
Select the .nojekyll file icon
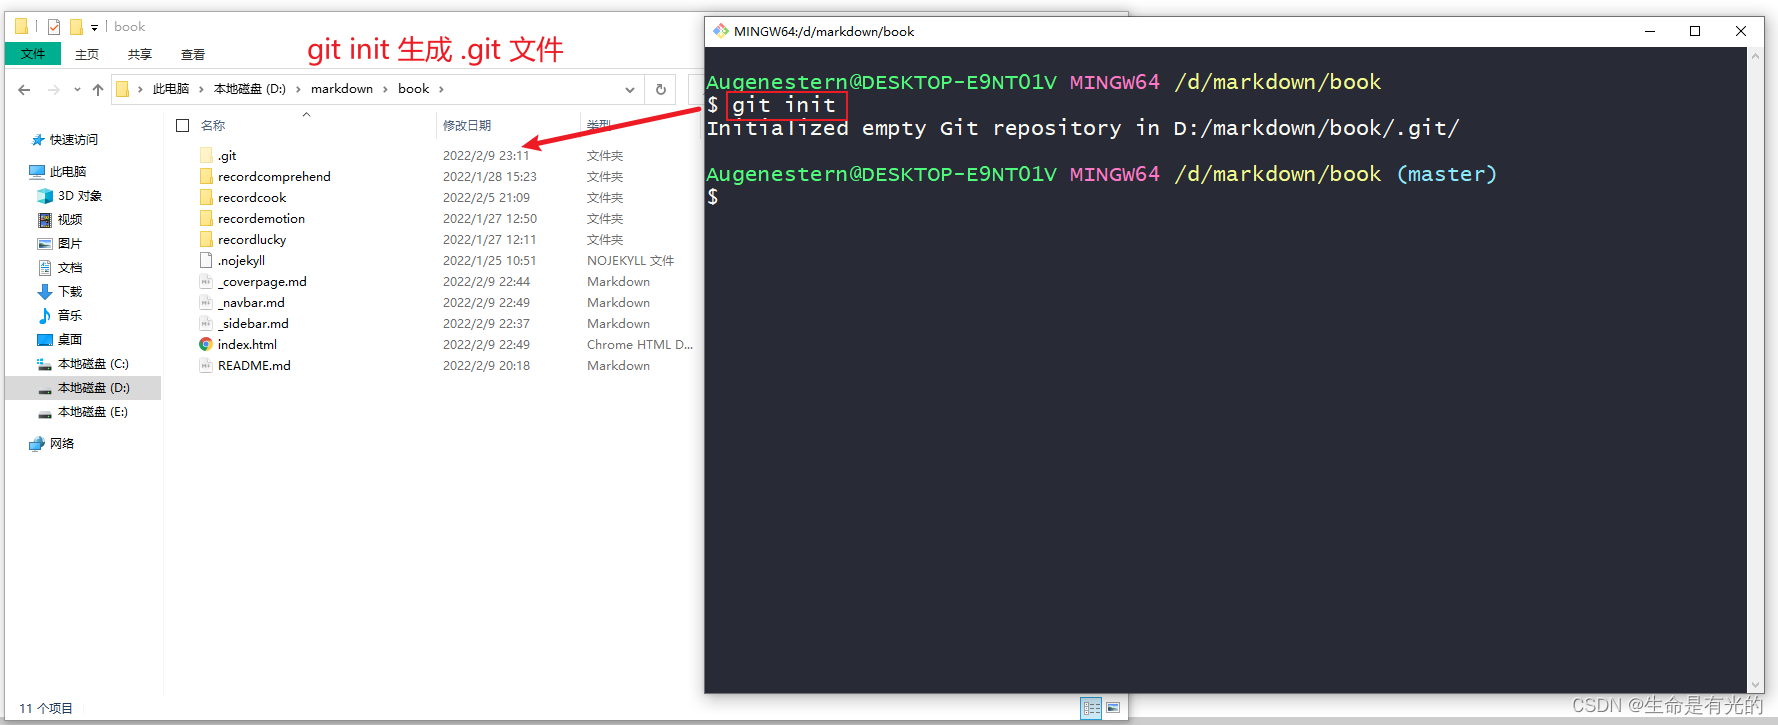(x=206, y=261)
